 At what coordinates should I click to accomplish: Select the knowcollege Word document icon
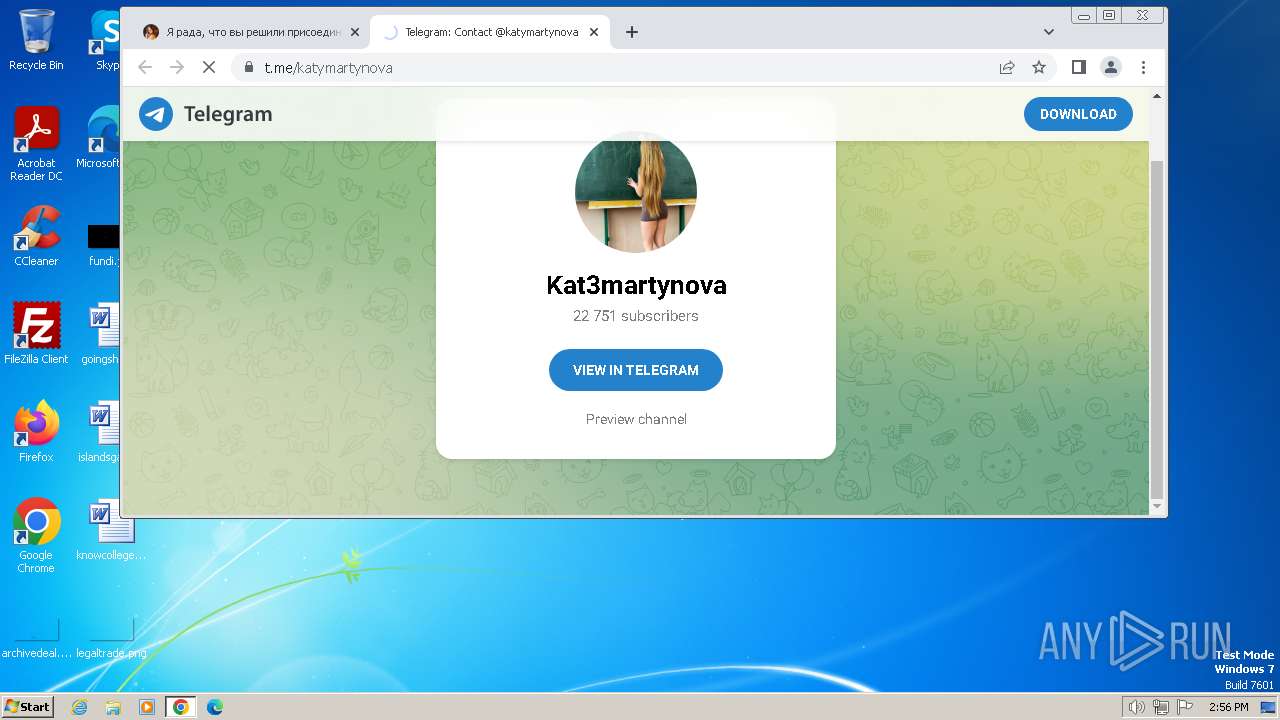point(110,530)
